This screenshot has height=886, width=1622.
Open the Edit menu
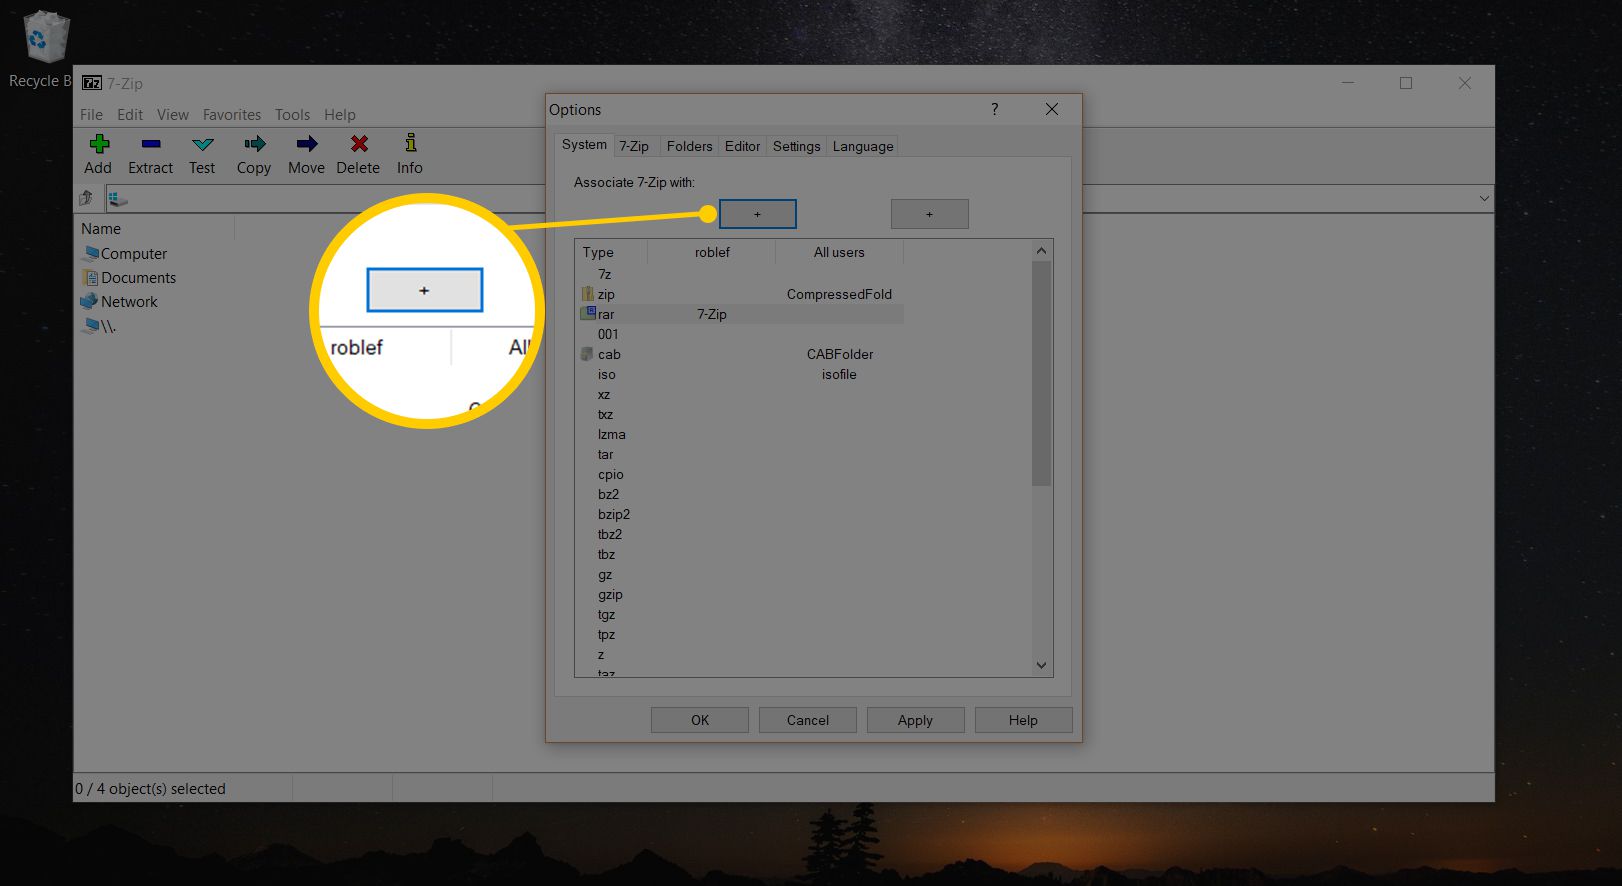pyautogui.click(x=130, y=115)
